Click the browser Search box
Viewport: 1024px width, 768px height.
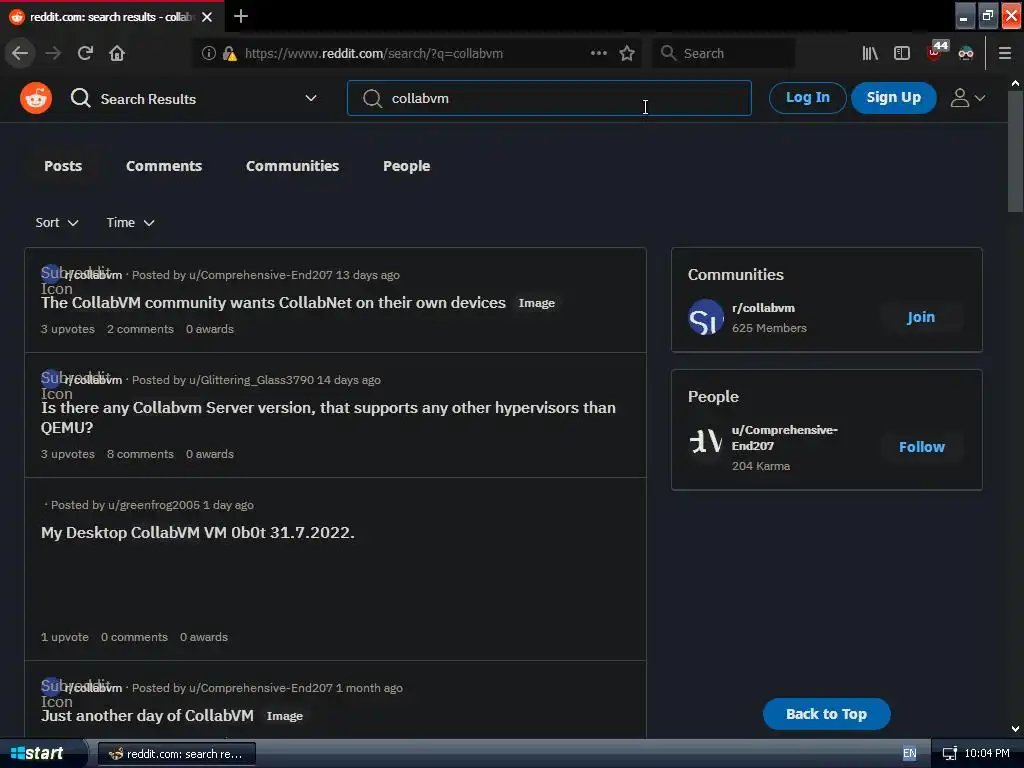[x=724, y=54]
